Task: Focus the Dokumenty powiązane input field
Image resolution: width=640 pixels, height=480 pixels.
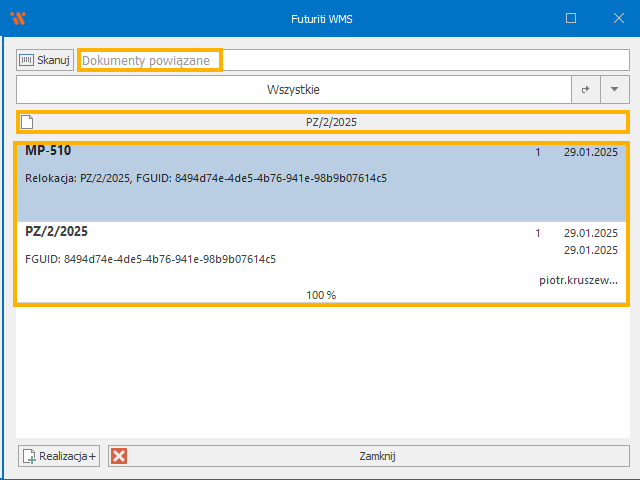Action: [x=150, y=60]
